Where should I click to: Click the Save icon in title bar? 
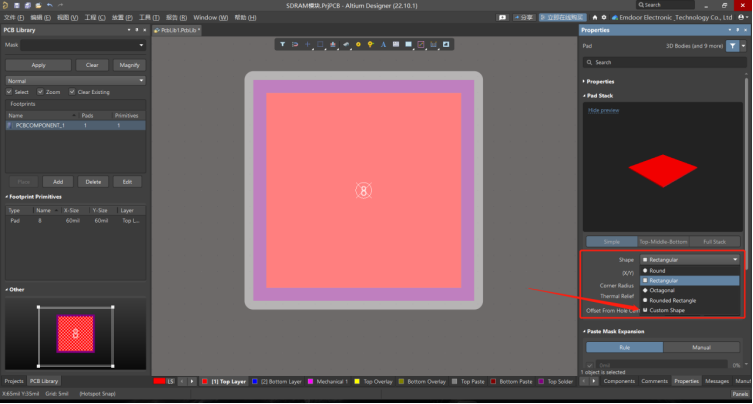click(15, 5)
